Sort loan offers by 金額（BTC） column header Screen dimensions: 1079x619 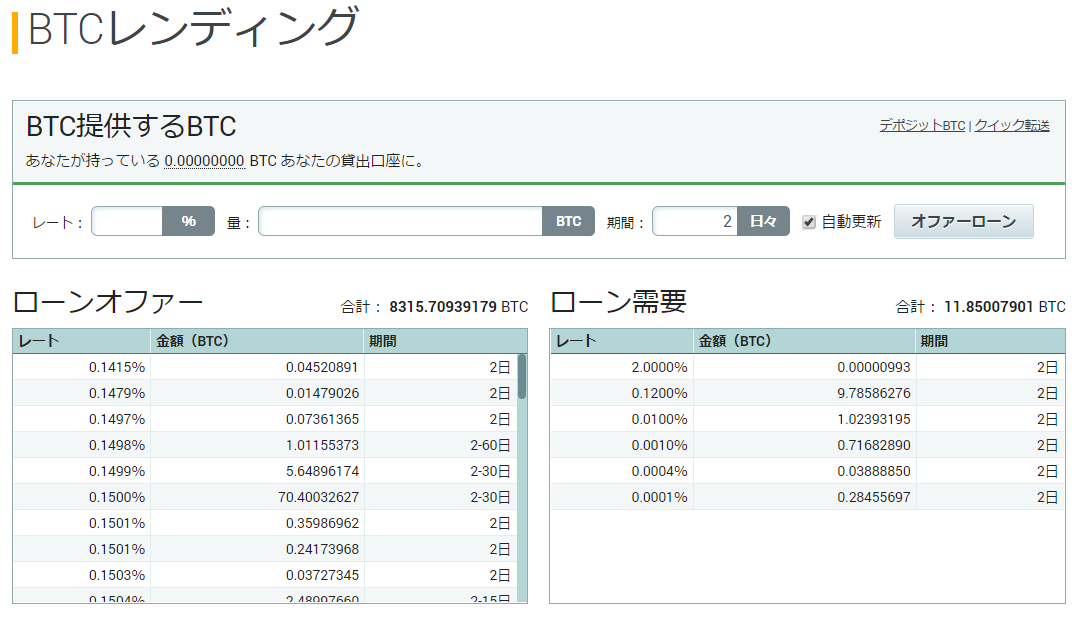(256, 341)
